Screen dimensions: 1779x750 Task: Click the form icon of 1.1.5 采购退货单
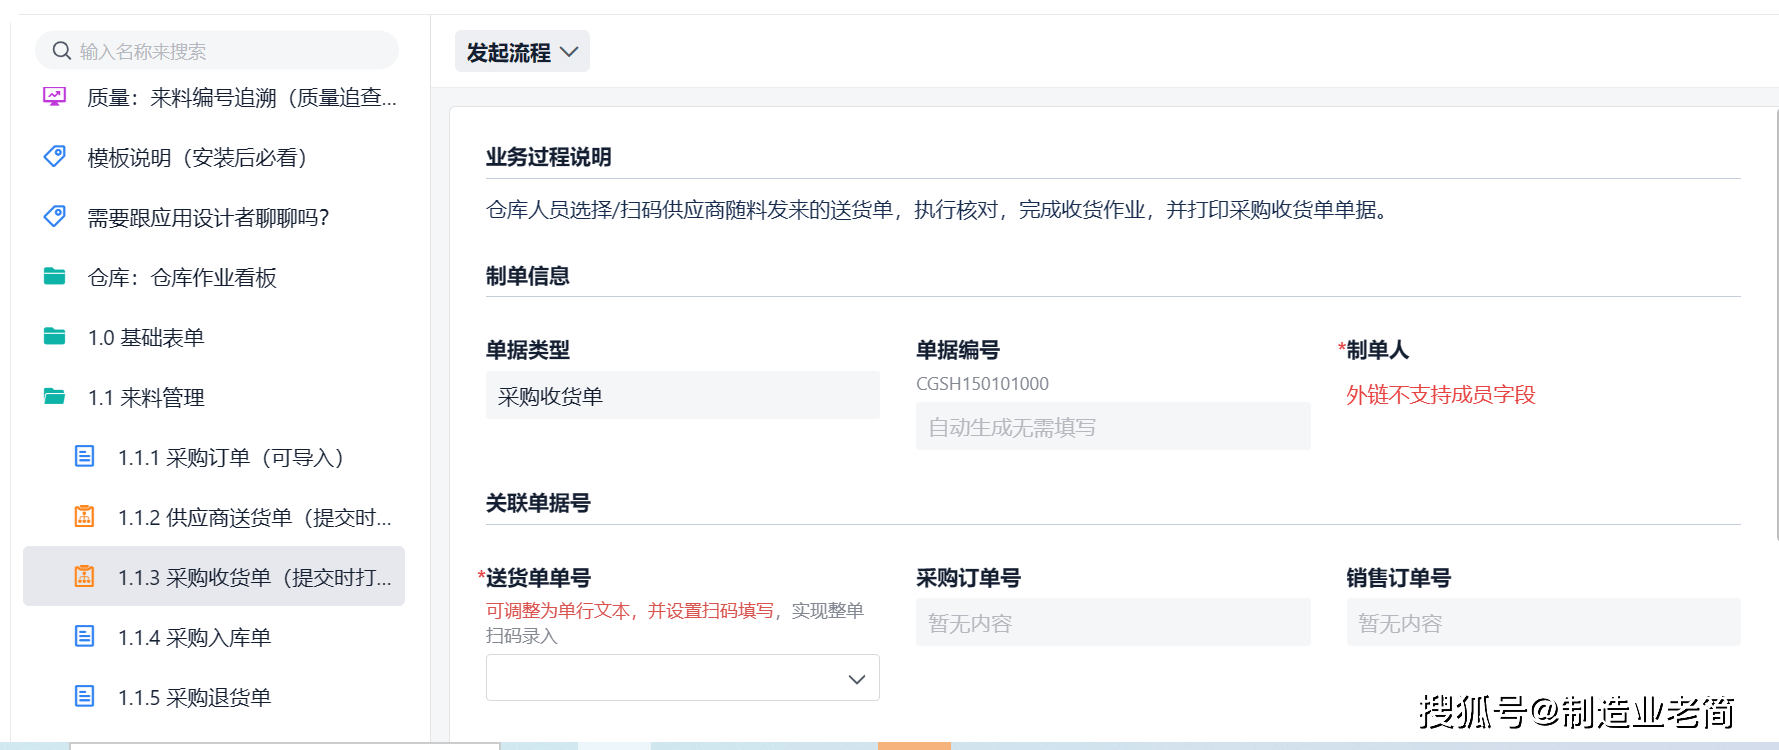tap(85, 697)
